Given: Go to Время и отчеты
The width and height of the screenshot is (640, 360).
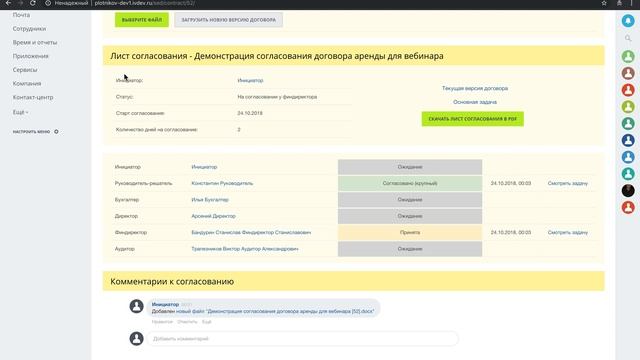Looking at the screenshot, I should [35, 42].
